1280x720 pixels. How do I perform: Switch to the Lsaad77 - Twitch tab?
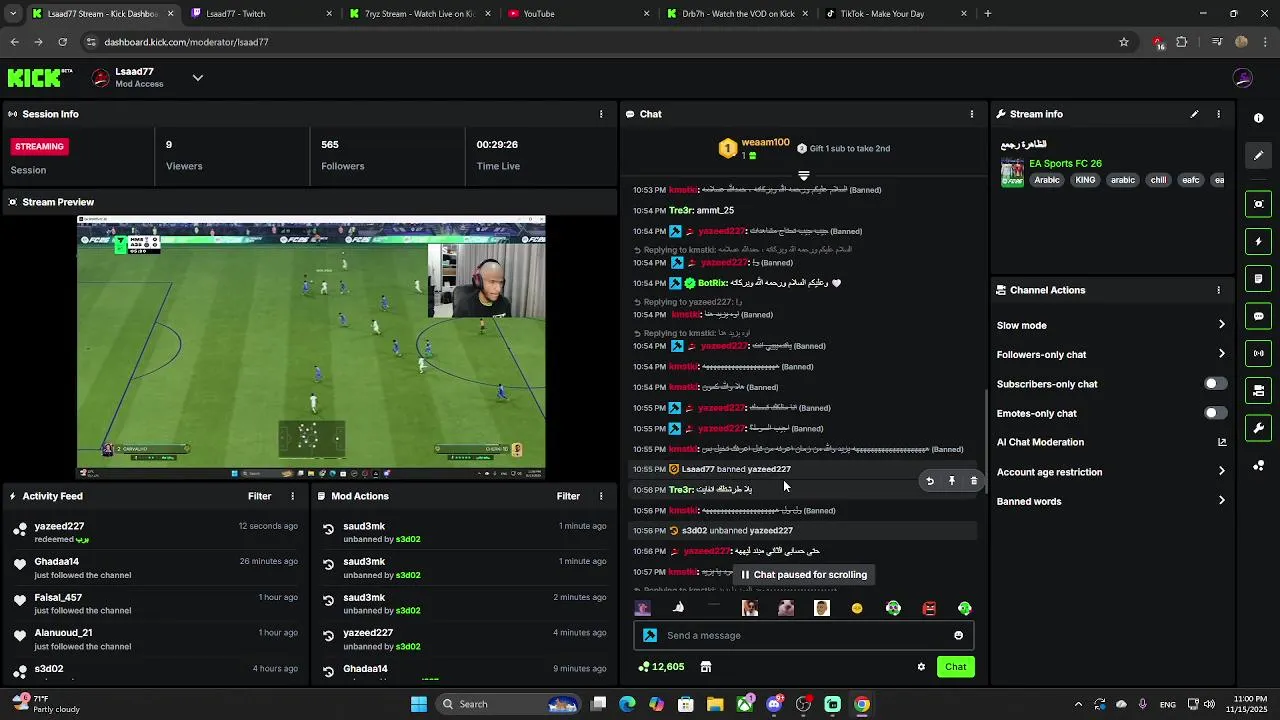[x=261, y=14]
